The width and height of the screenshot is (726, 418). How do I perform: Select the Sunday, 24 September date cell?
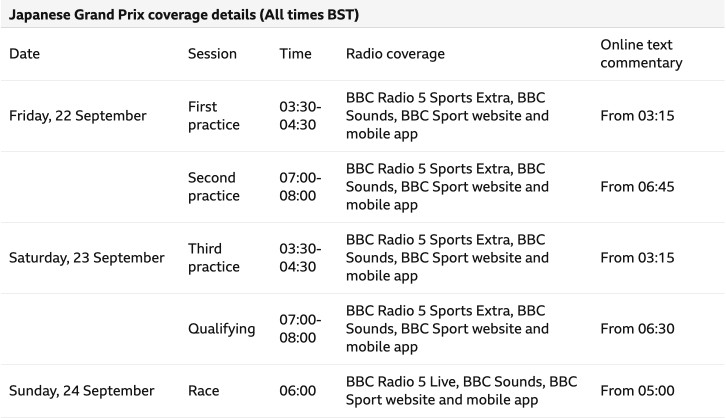click(81, 391)
